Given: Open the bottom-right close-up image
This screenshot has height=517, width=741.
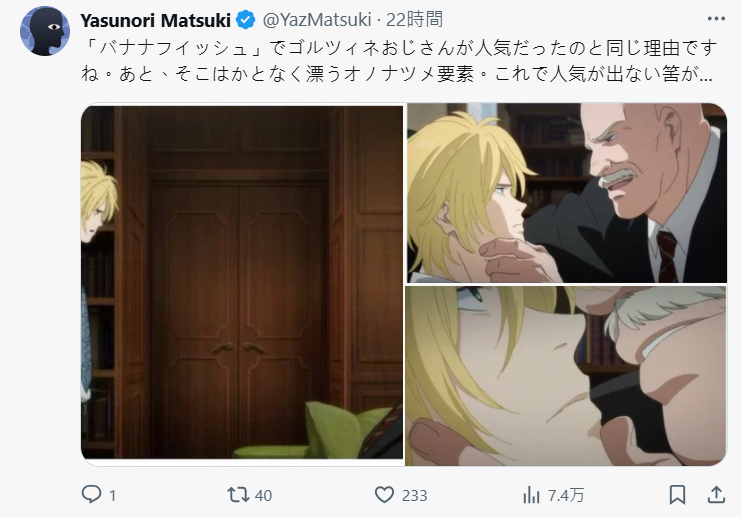Looking at the screenshot, I should (x=566, y=376).
